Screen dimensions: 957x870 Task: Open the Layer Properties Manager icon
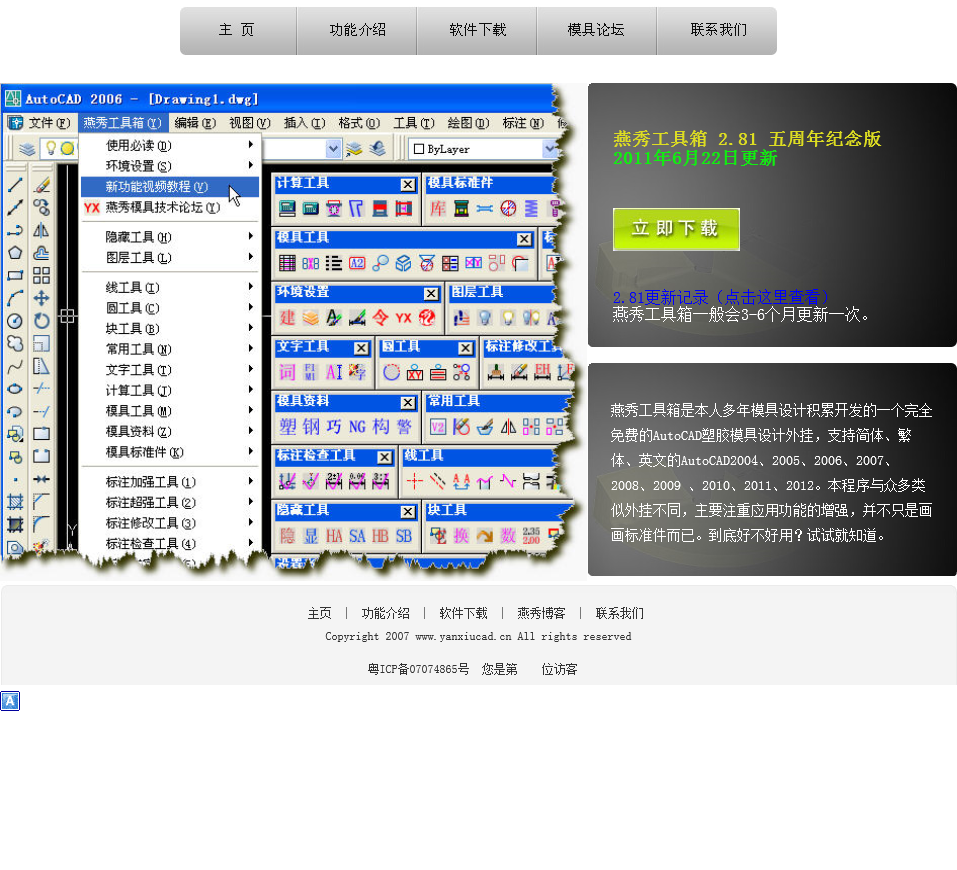pyautogui.click(x=26, y=148)
